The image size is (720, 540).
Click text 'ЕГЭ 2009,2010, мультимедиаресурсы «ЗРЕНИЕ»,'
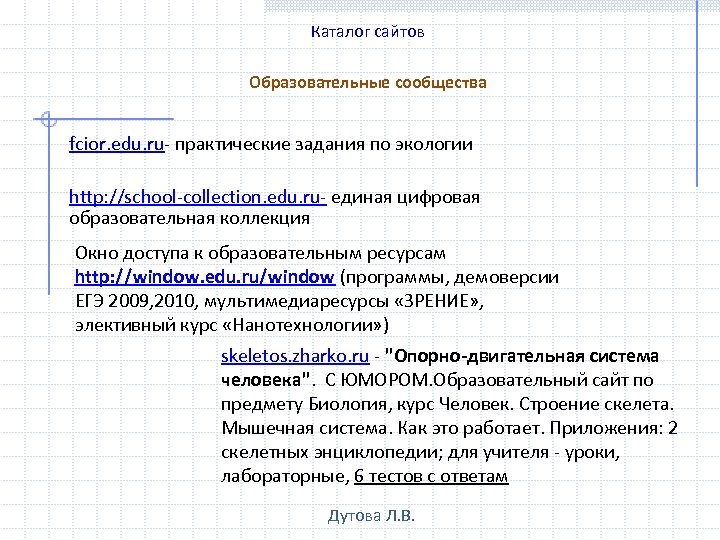tap(279, 301)
